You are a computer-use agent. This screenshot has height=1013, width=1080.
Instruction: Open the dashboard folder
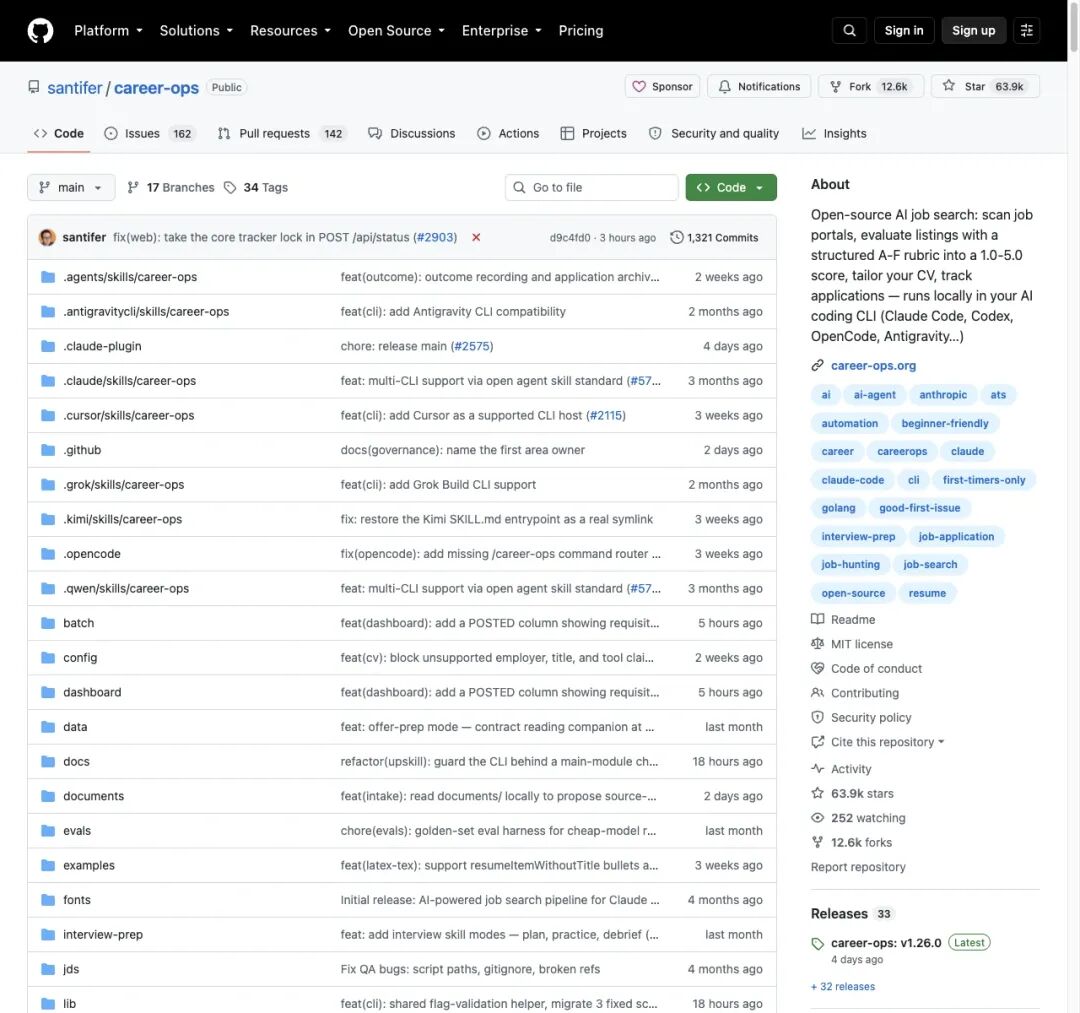(92, 692)
